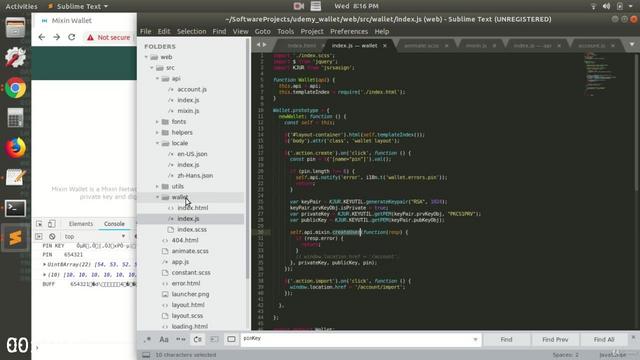Toggle DevTools device toolbar icon
Viewport: 640px width, 360px height.
(51, 224)
